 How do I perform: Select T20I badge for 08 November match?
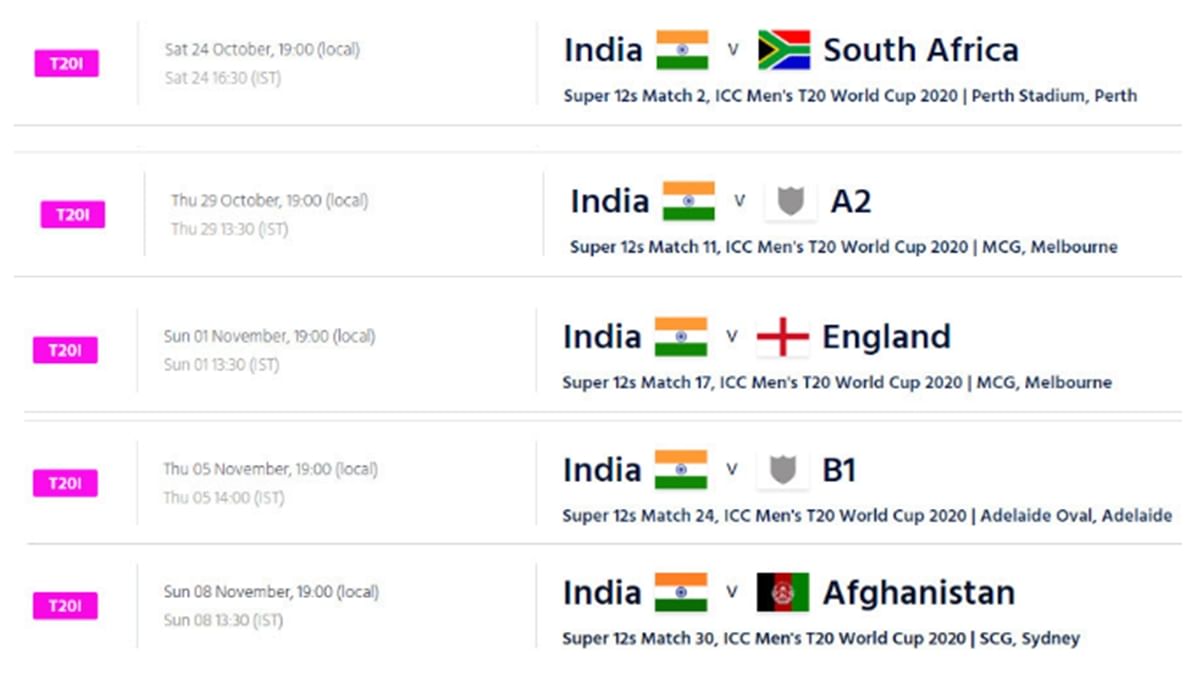[66, 606]
